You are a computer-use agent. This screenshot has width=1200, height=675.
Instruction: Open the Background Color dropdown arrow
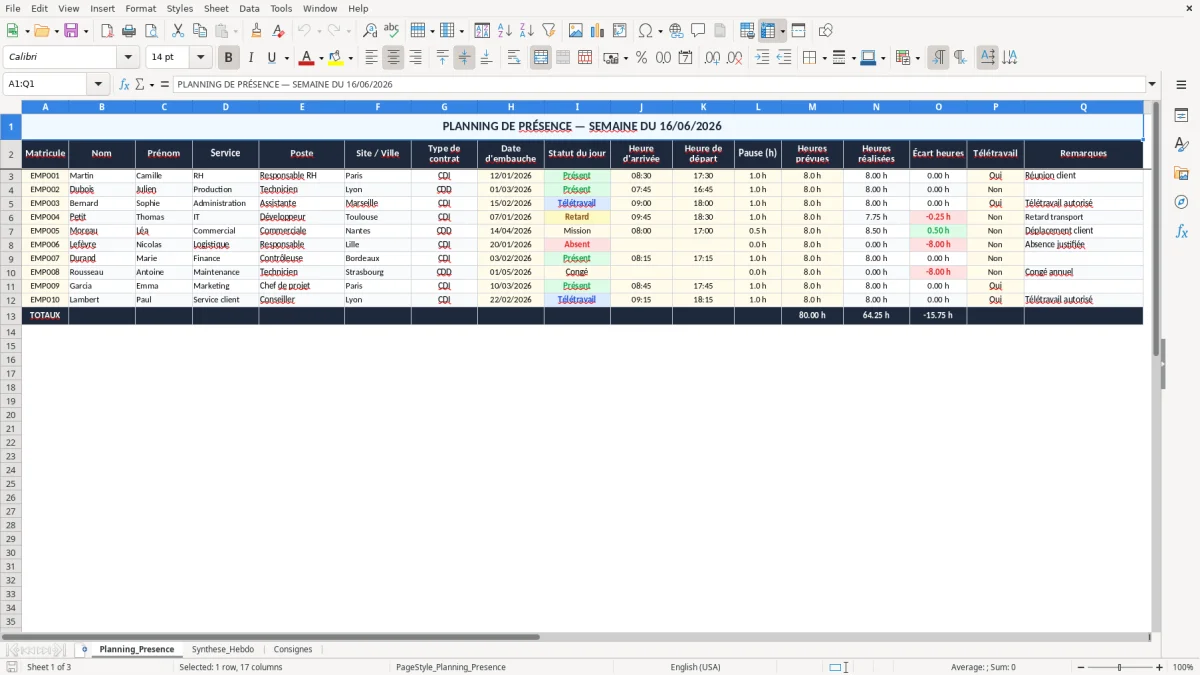click(350, 58)
